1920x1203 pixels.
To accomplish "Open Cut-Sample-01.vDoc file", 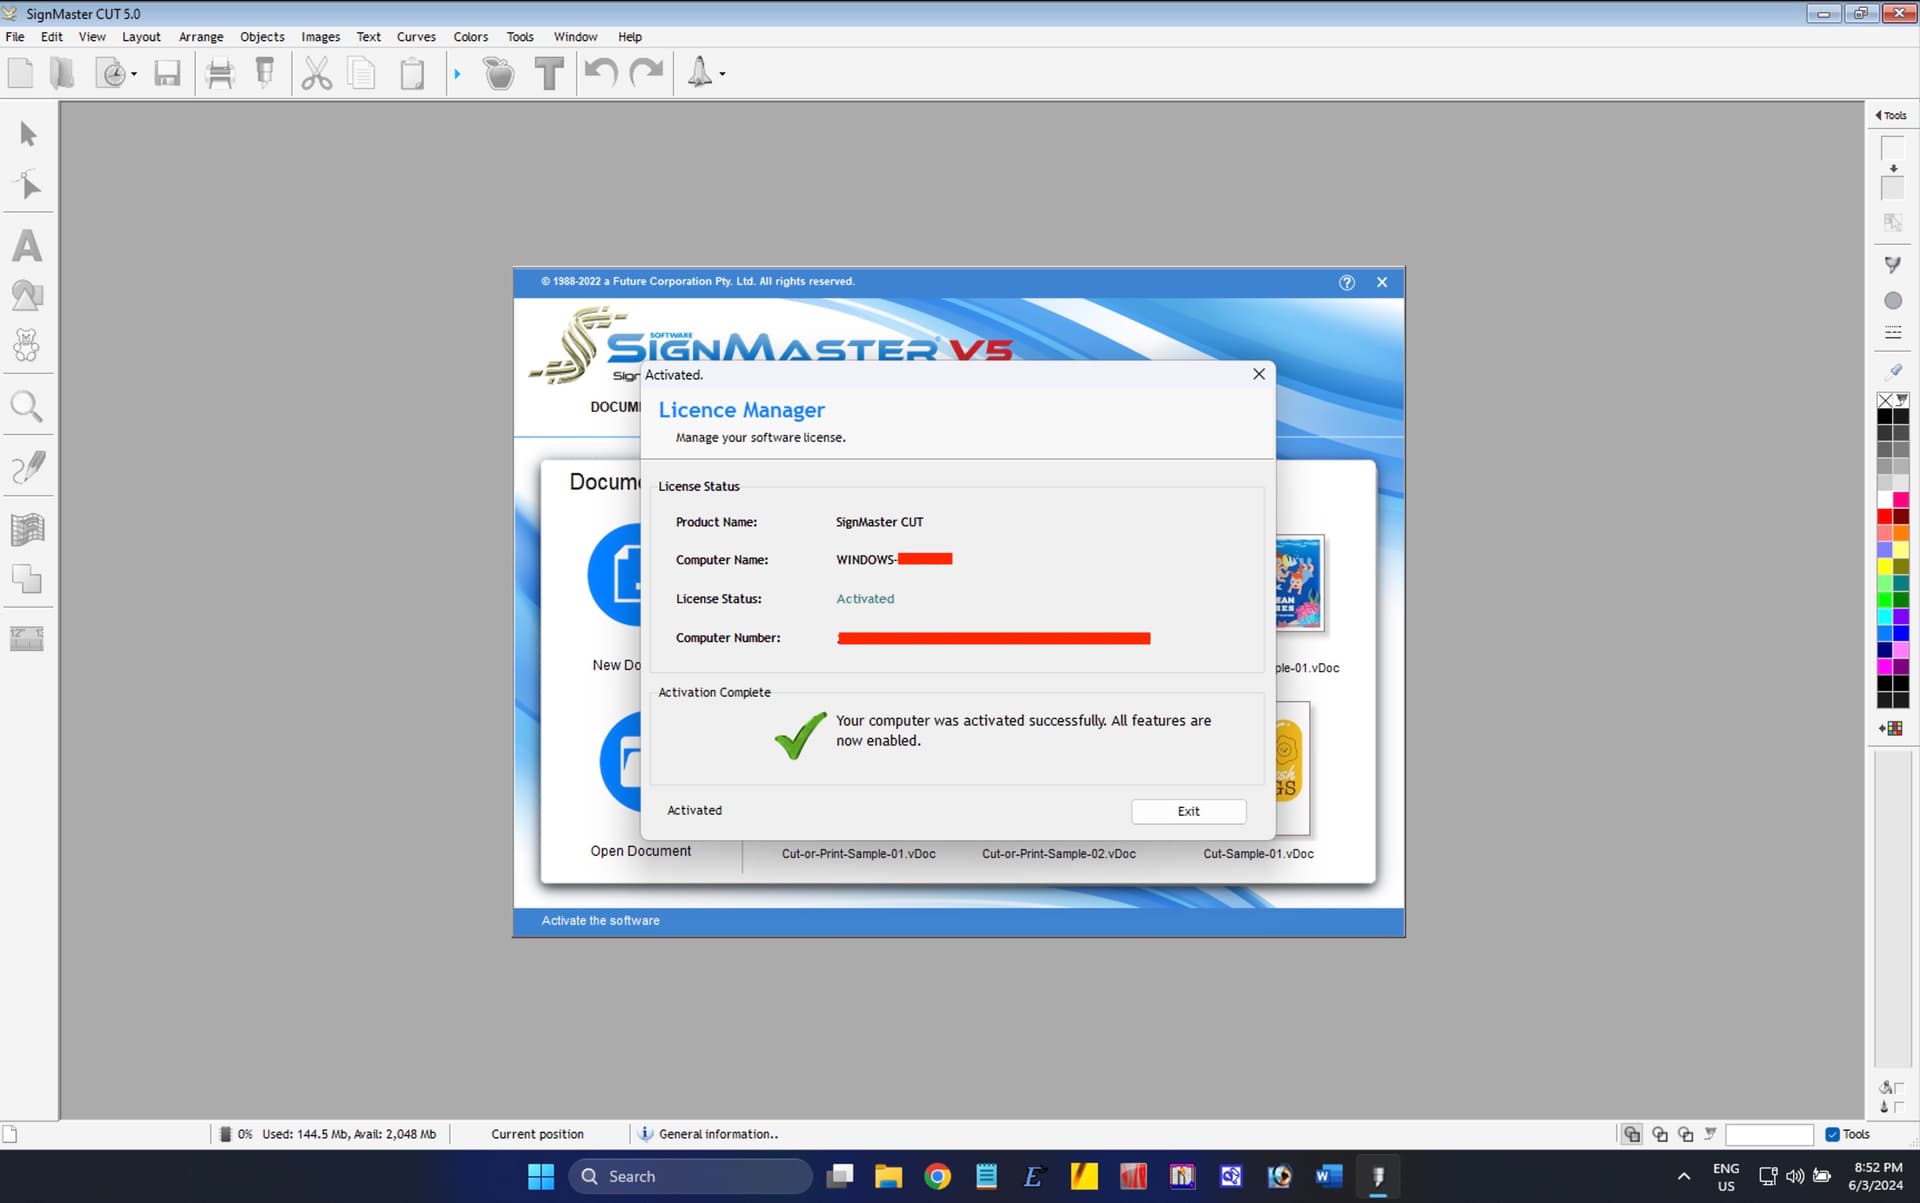I will pos(1258,854).
